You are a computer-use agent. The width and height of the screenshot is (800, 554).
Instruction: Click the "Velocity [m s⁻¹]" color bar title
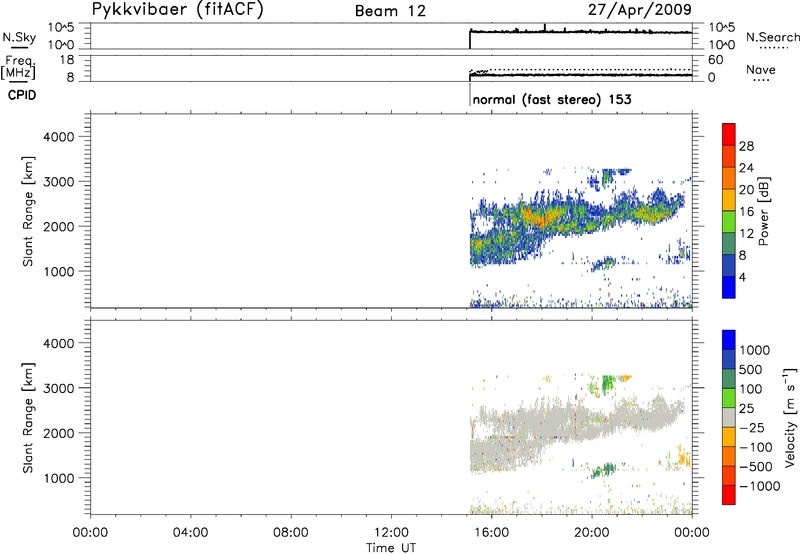pos(790,417)
